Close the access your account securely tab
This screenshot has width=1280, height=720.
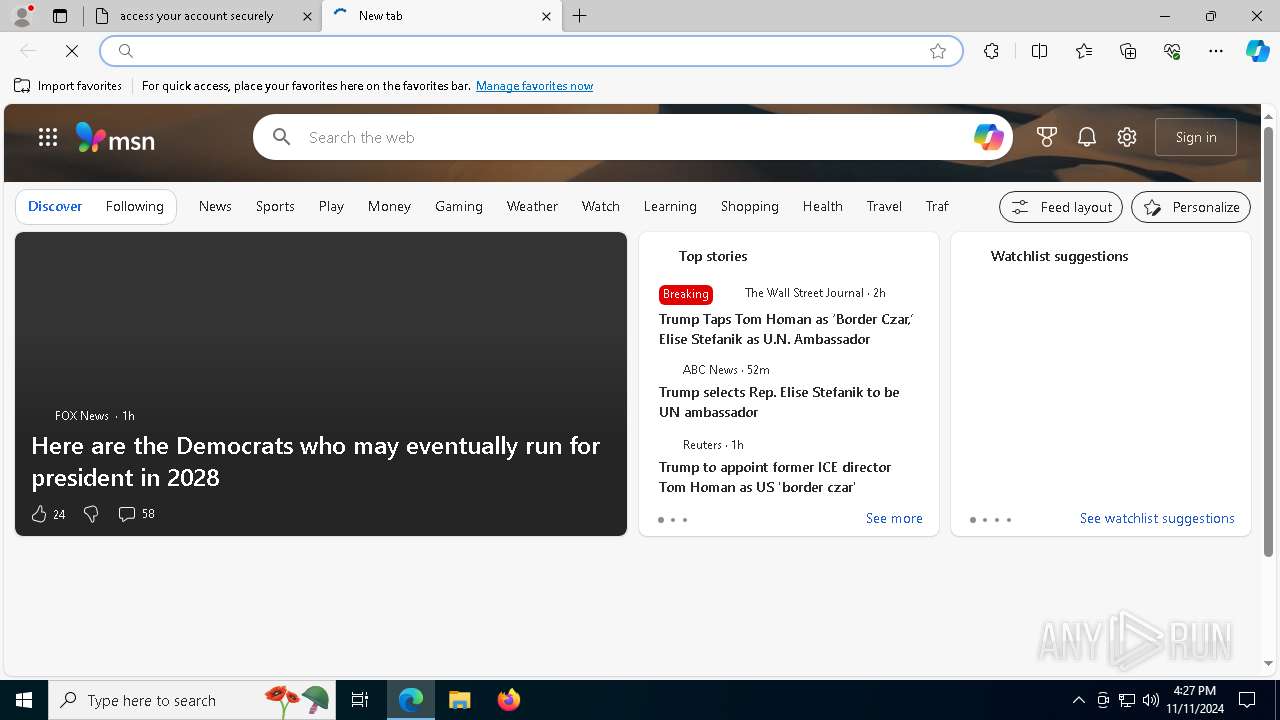tap(307, 16)
